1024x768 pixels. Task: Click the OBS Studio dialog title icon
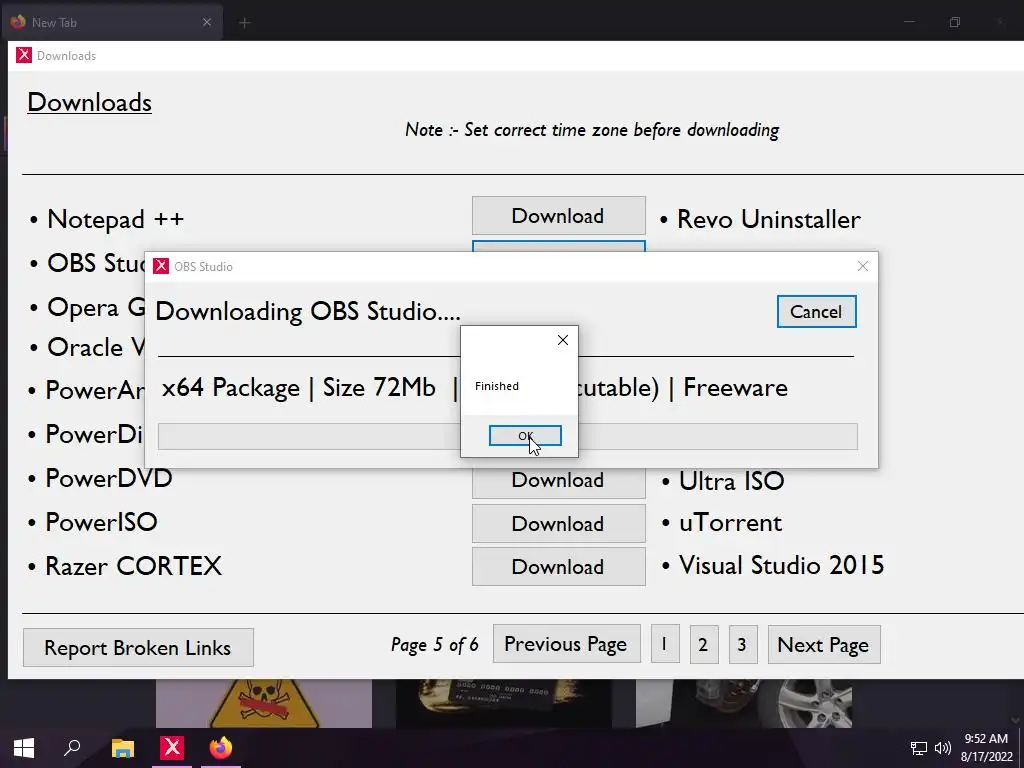tap(161, 266)
